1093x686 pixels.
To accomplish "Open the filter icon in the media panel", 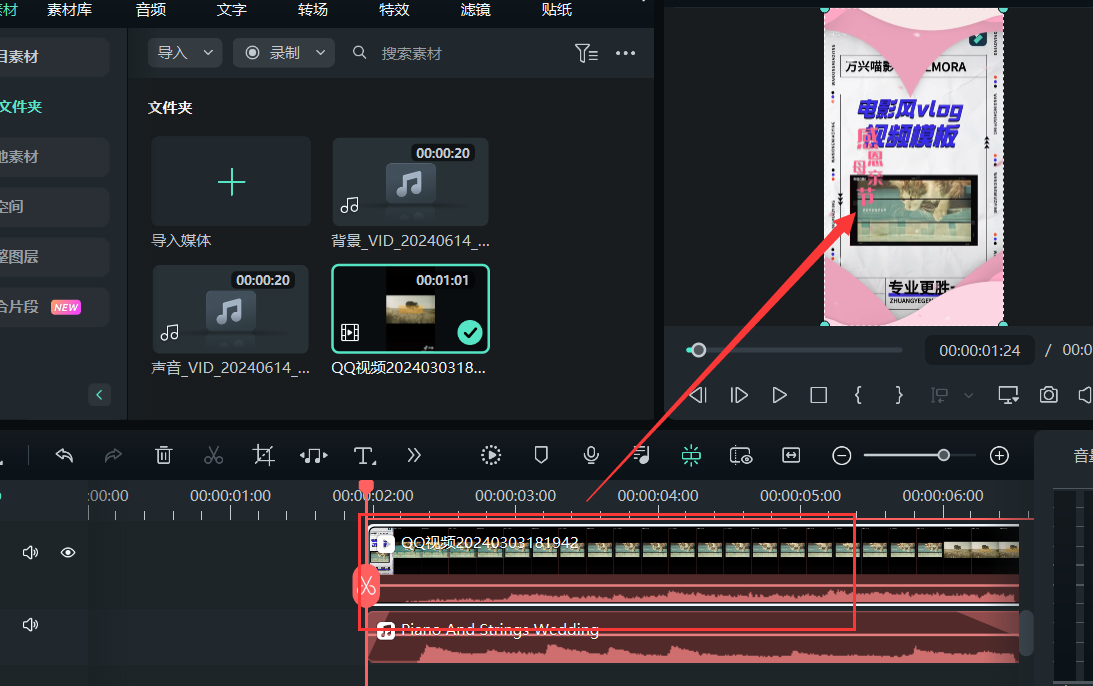I will tap(586, 53).
